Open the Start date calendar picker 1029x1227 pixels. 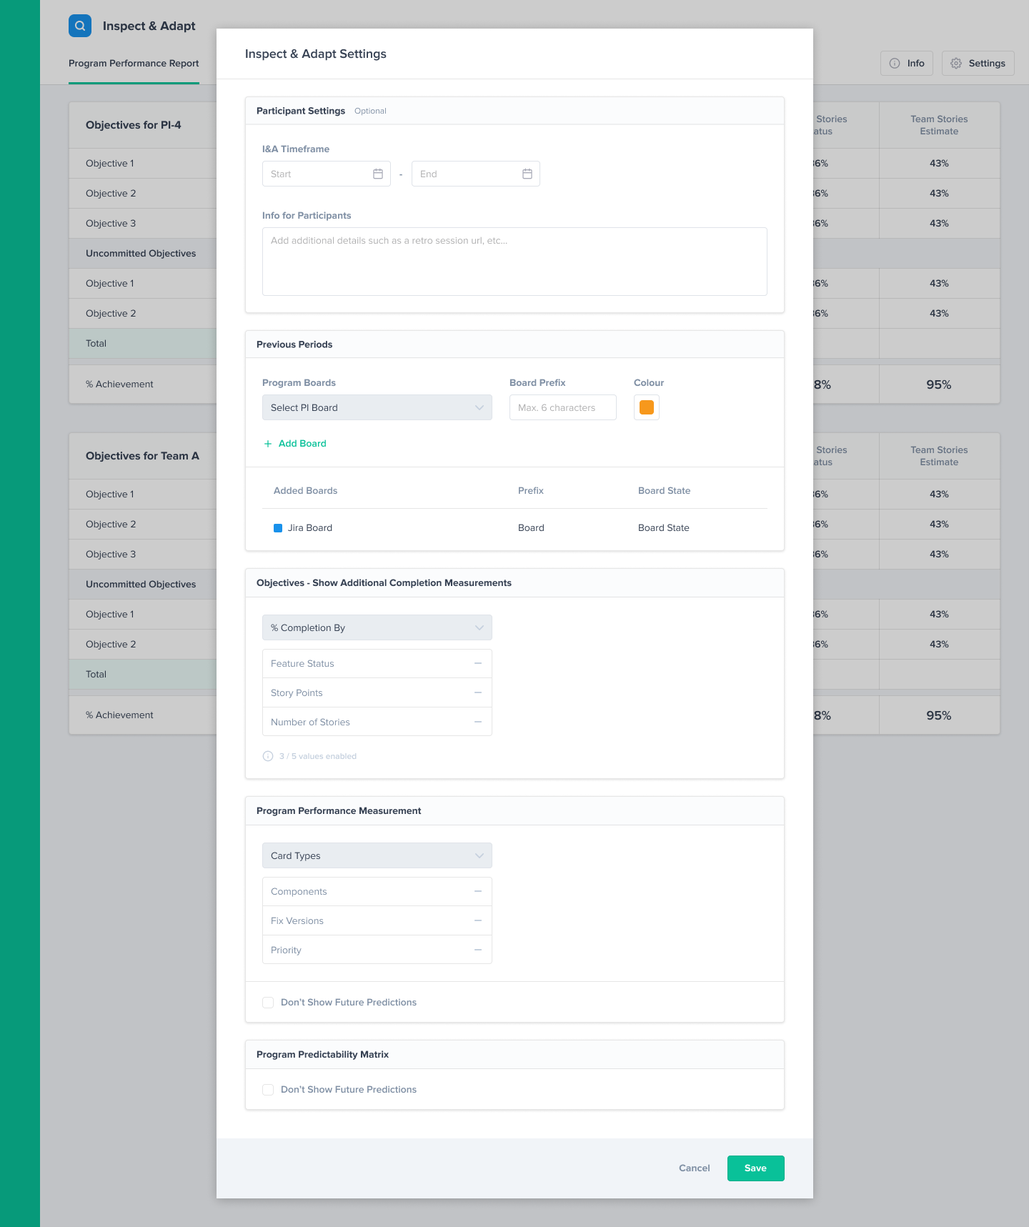tap(378, 173)
